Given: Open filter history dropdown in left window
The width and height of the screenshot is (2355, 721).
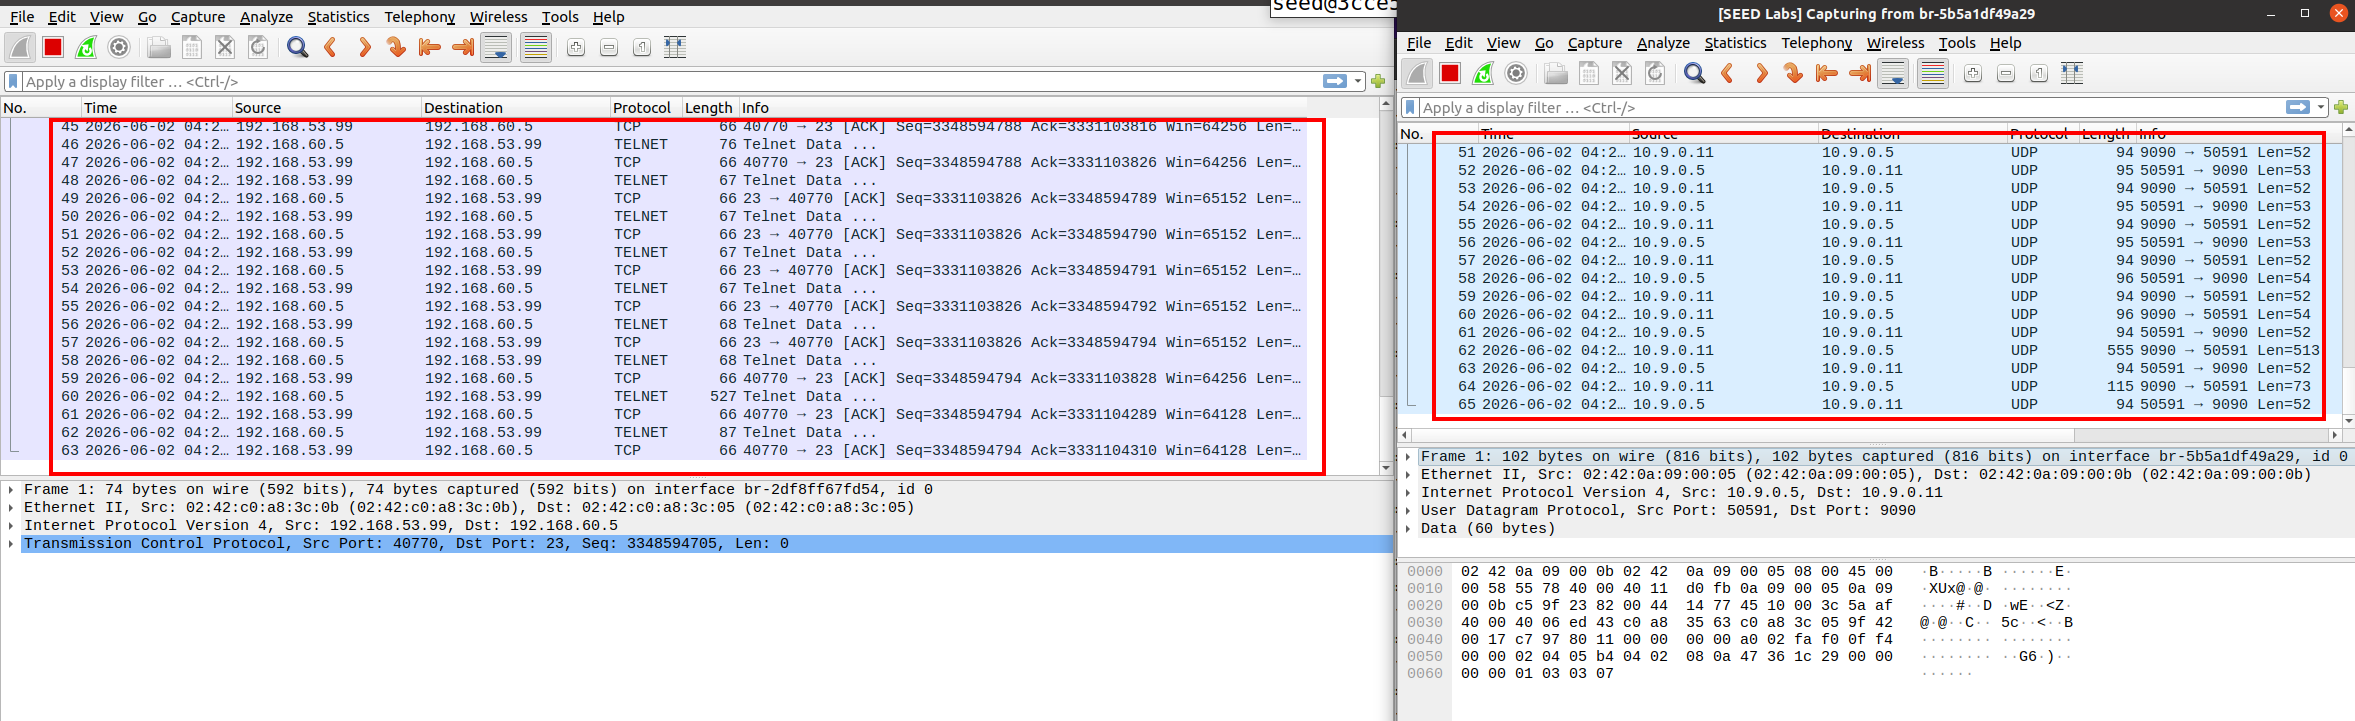Looking at the screenshot, I should 1359,81.
